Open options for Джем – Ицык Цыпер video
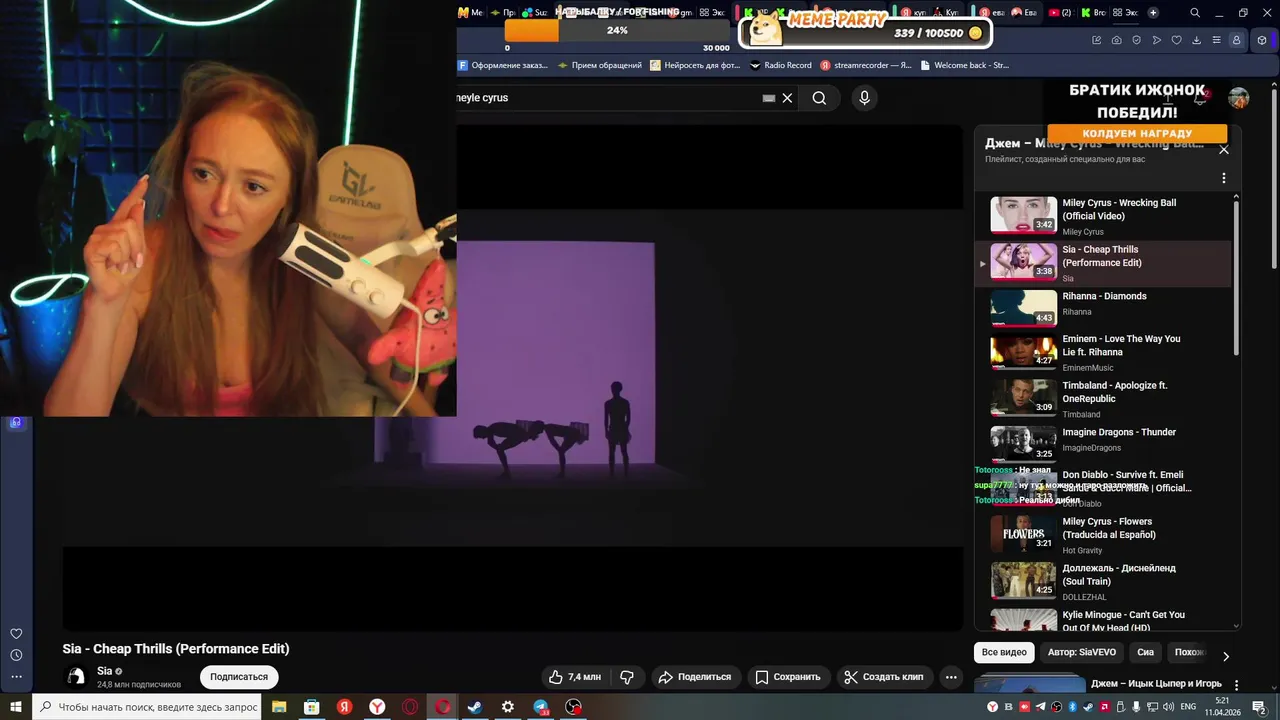 tap(1237, 686)
